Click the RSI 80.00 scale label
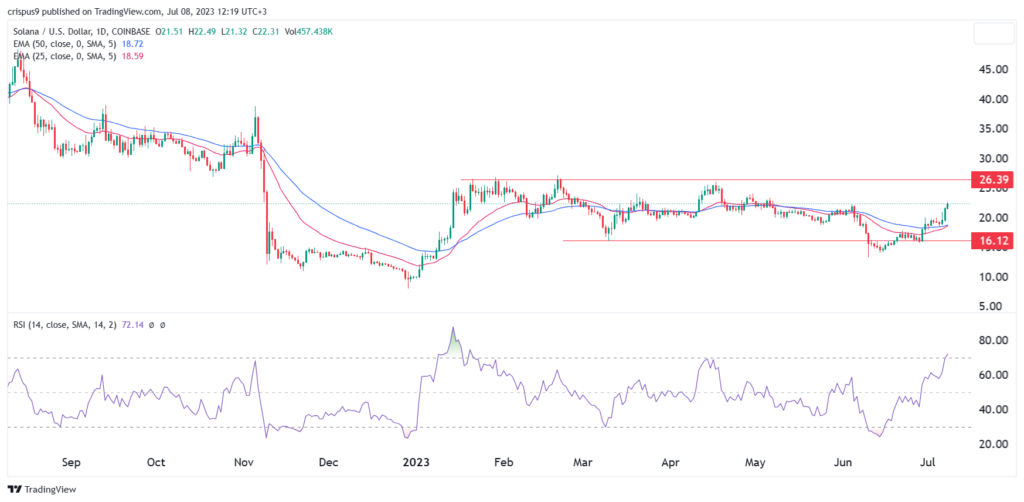The width and height of the screenshot is (1024, 502). [991, 341]
